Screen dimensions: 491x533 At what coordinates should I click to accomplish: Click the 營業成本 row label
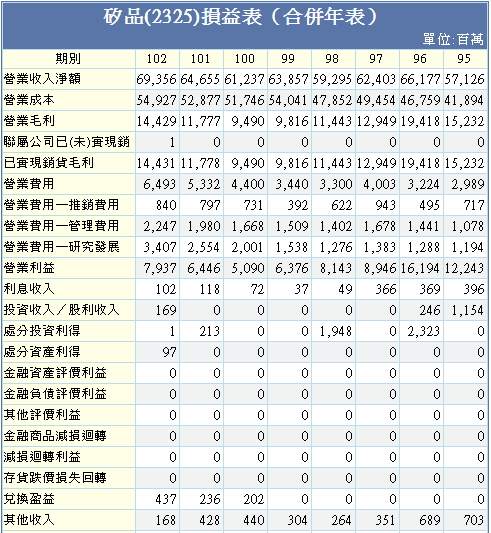(29, 100)
